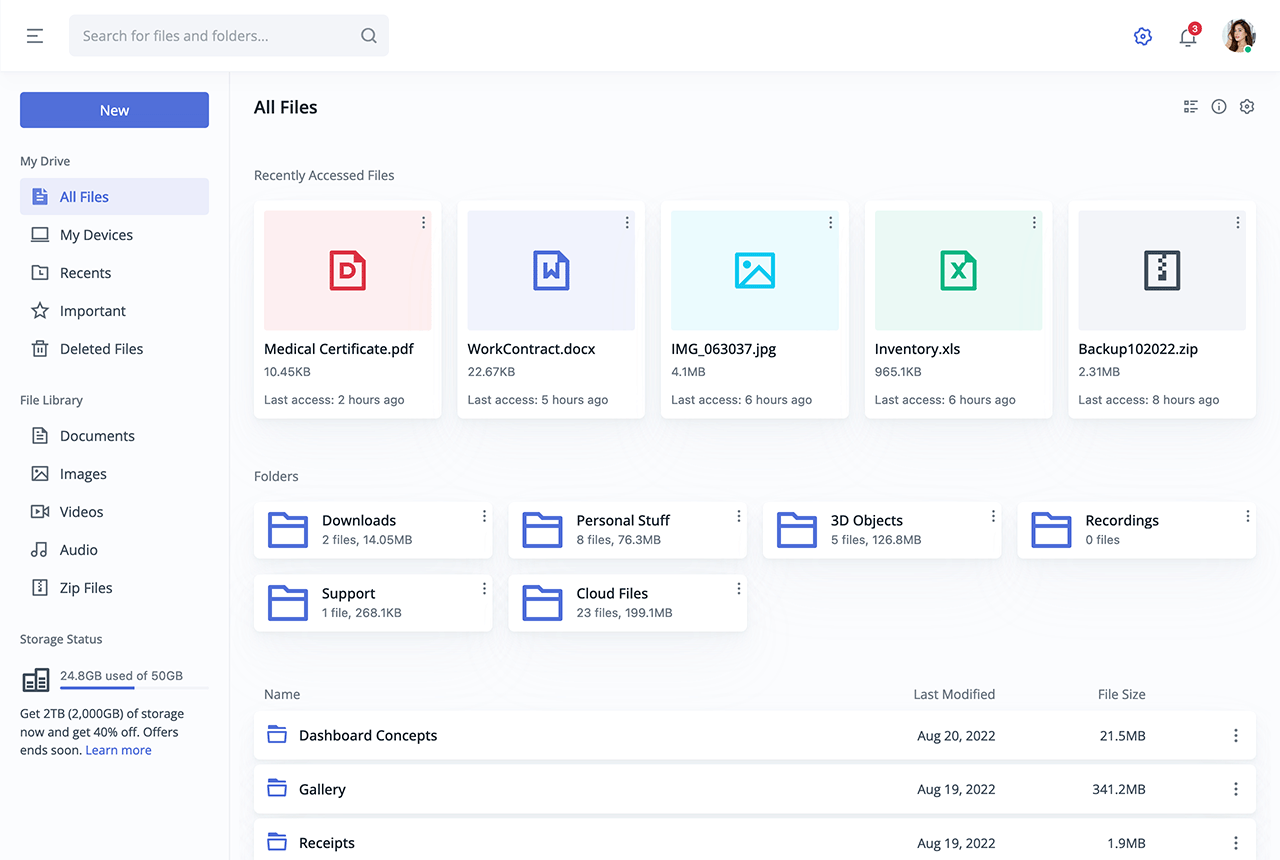1280x860 pixels.
Task: Open more options for Dashboard Concepts row
Action: (1236, 736)
